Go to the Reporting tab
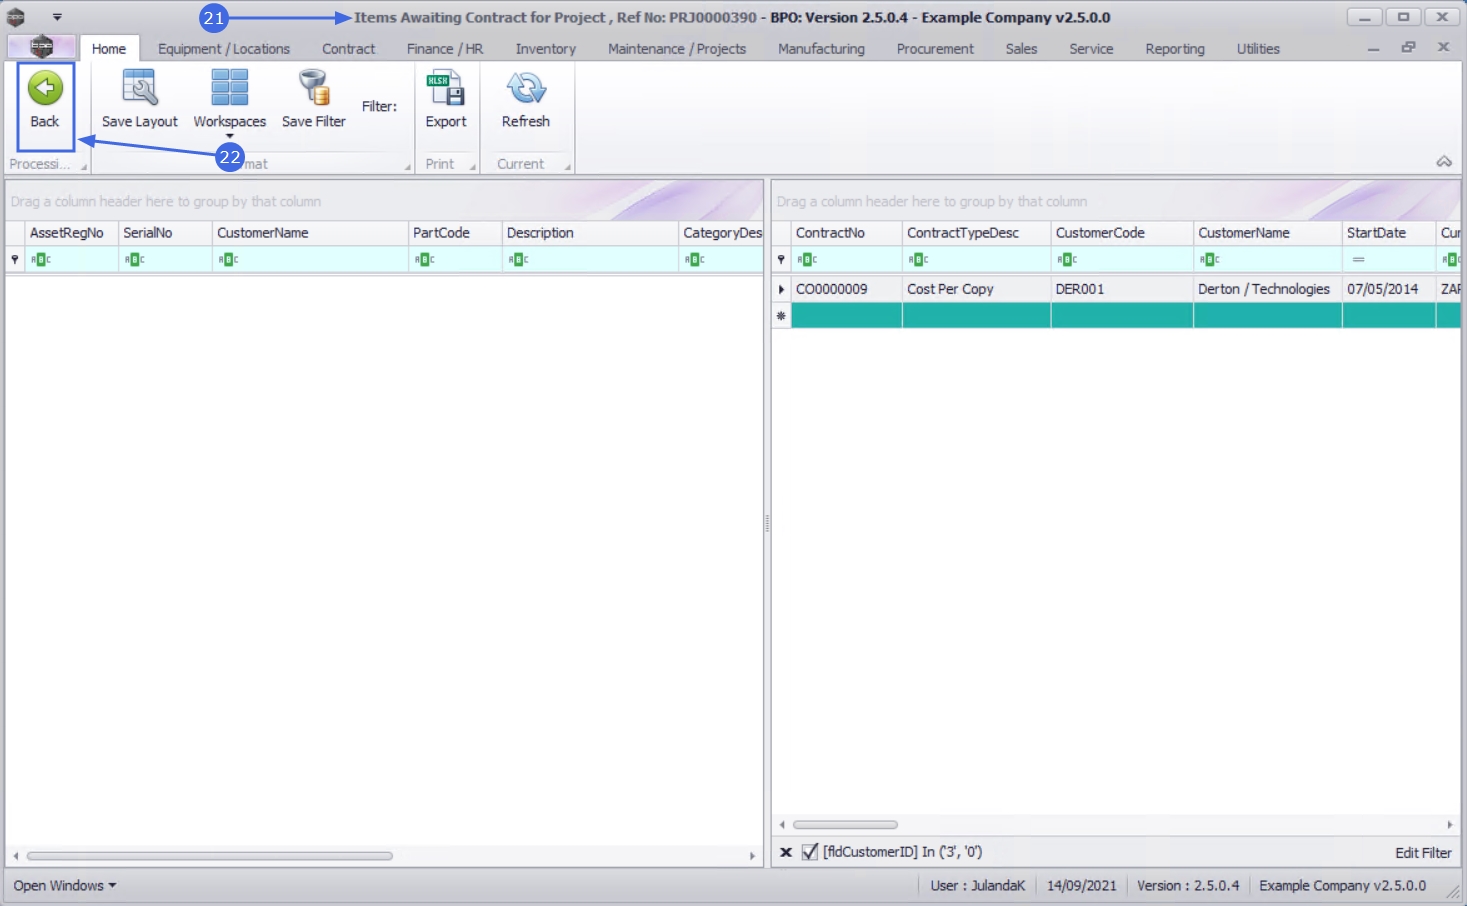This screenshot has height=906, width=1467. pos(1175,48)
